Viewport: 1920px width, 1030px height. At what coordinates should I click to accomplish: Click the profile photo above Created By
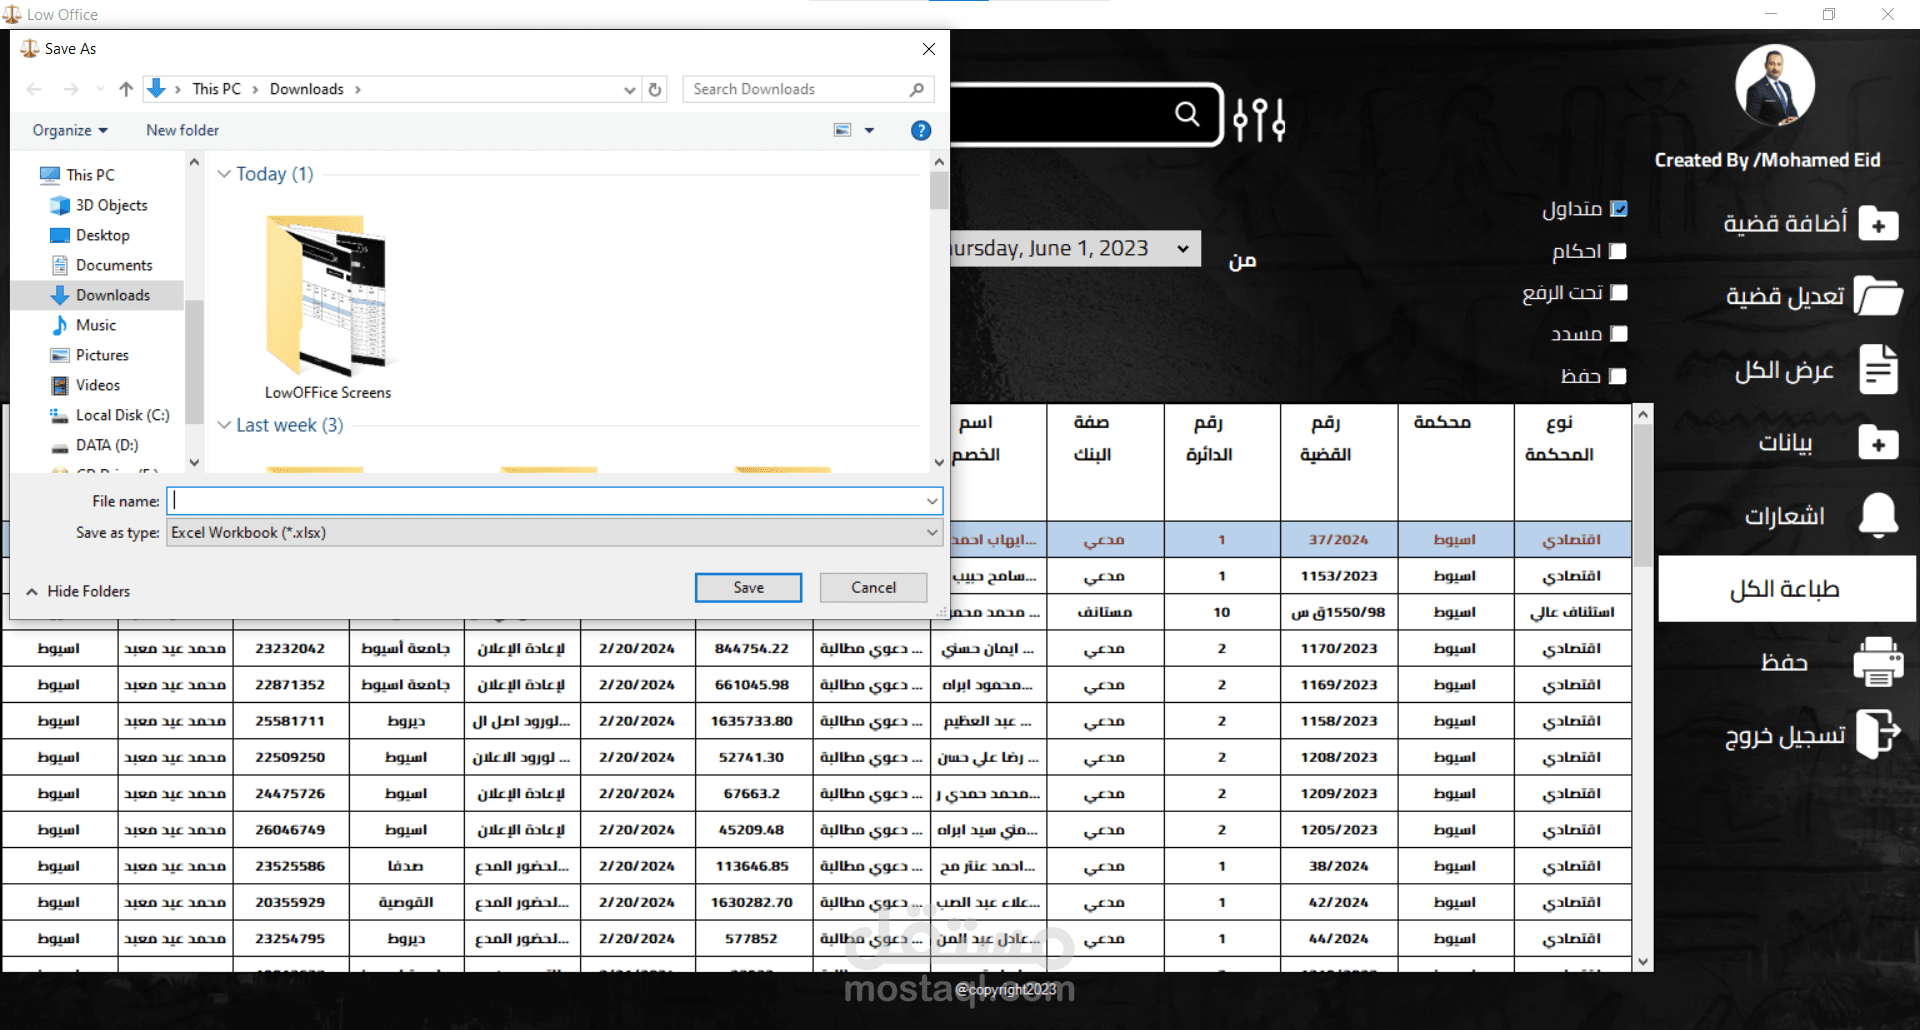tap(1775, 85)
